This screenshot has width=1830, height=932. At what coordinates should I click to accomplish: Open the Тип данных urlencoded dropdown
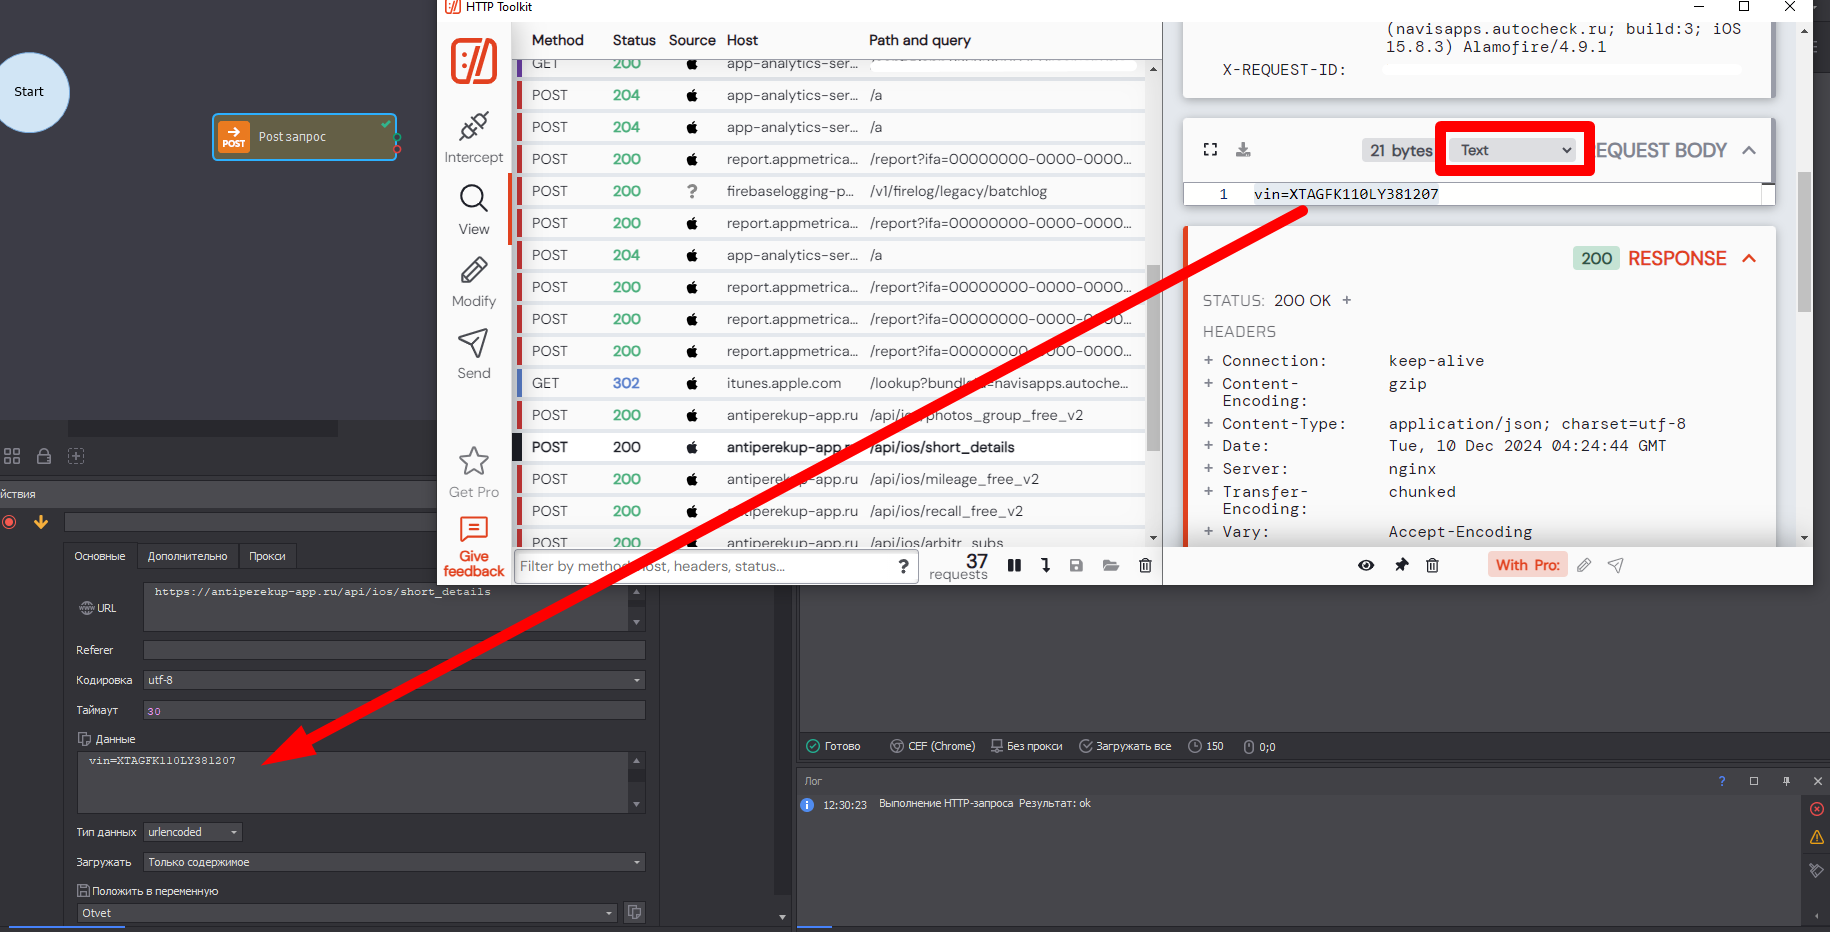pyautogui.click(x=193, y=832)
